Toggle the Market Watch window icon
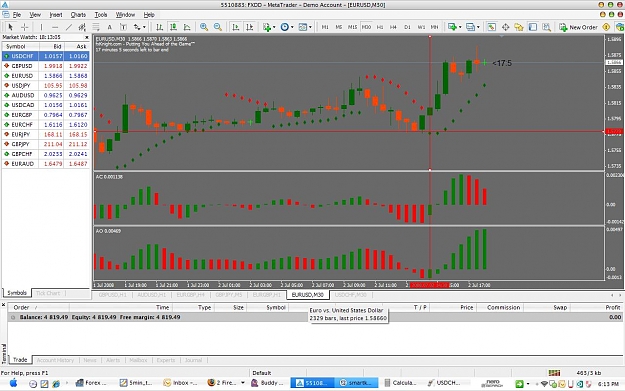 [x=491, y=27]
